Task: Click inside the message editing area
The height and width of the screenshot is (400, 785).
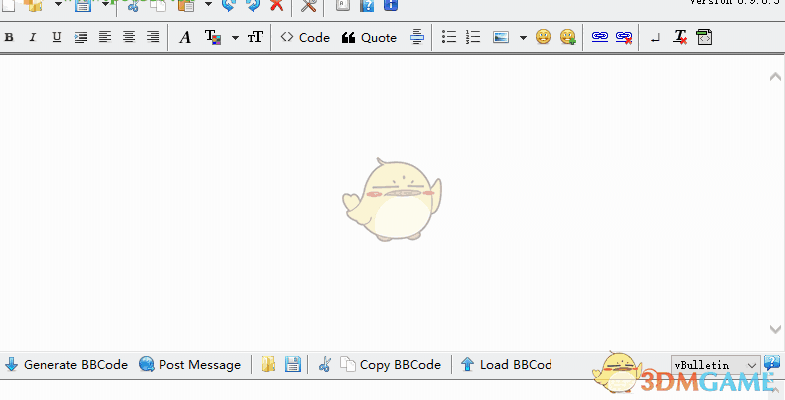Action: pos(383,202)
